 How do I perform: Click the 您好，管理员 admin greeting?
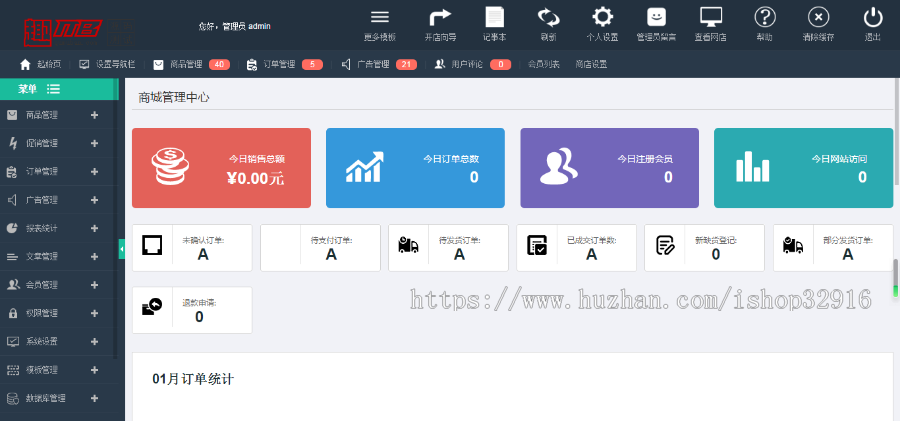click(234, 26)
